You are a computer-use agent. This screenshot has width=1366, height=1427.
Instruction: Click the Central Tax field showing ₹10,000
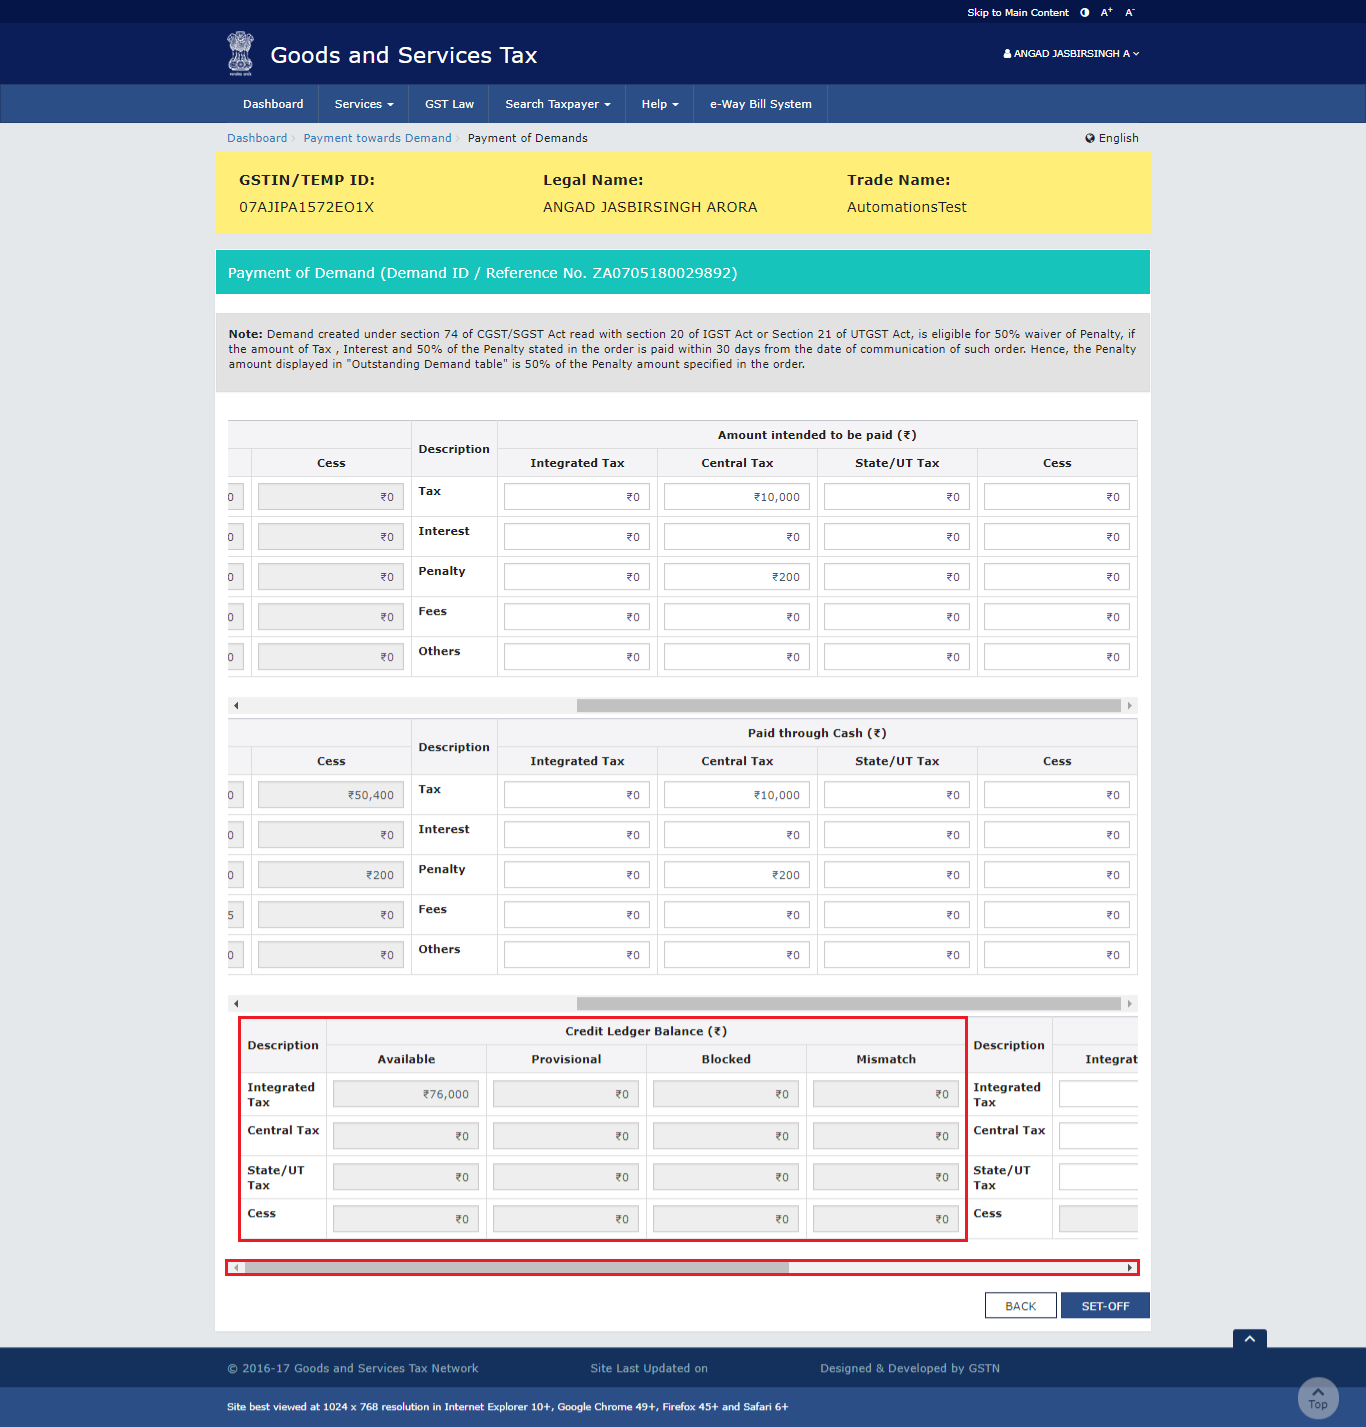tap(736, 496)
